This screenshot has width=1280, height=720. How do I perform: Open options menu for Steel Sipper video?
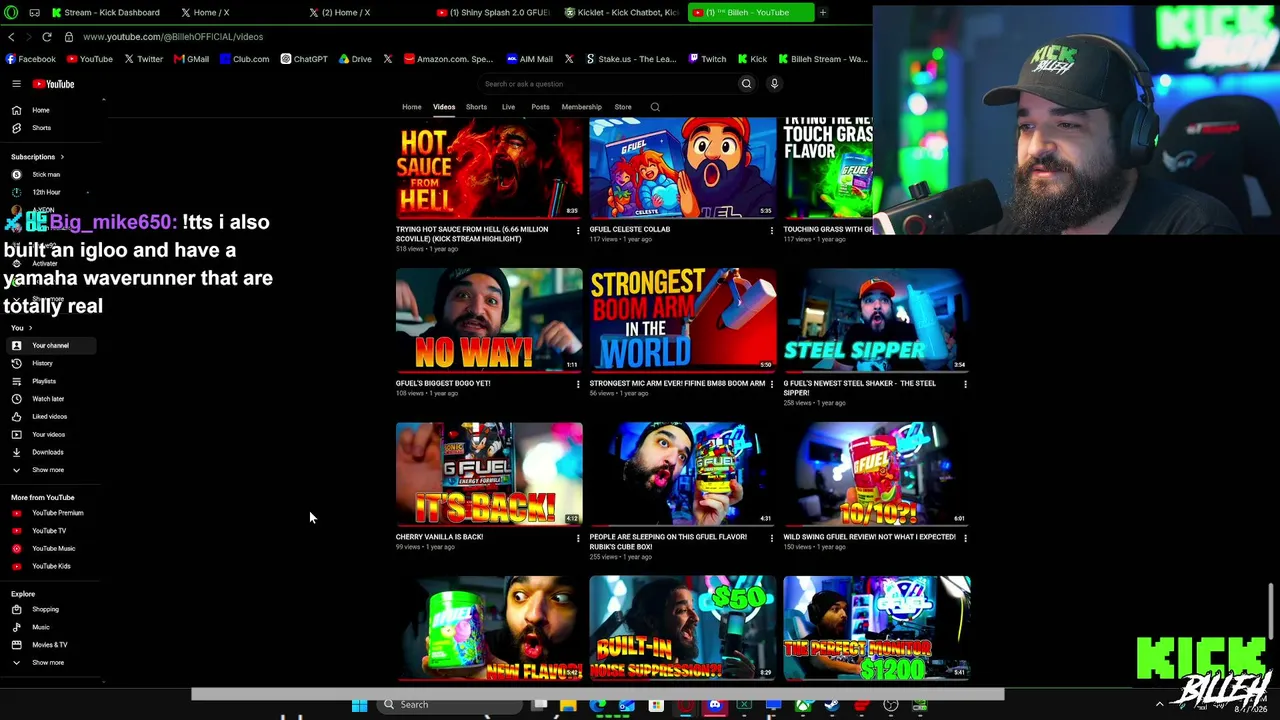click(965, 385)
